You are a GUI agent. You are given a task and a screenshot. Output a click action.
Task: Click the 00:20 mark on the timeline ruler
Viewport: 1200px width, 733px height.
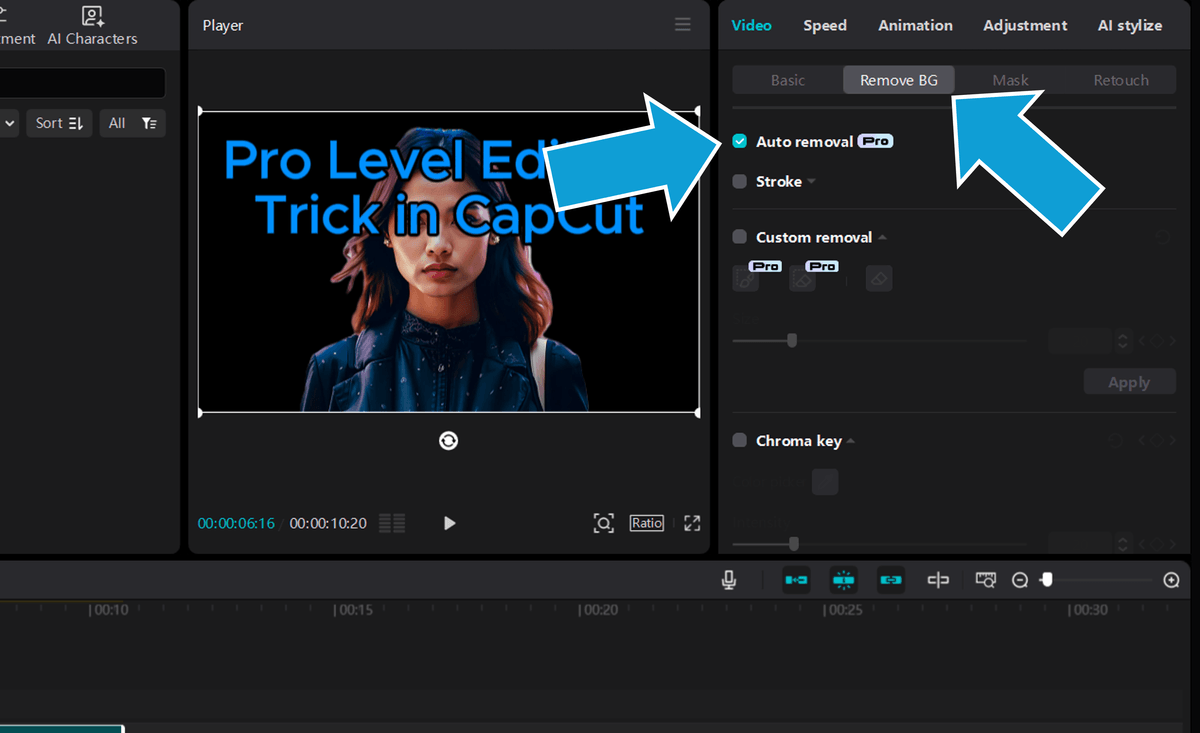[599, 610]
